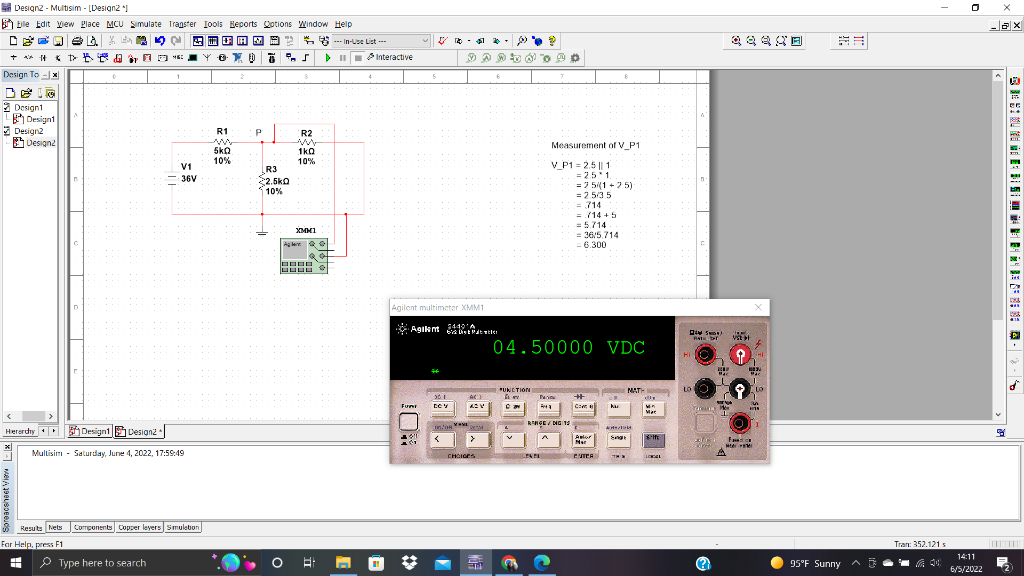Collapse the Design2 tree entry
This screenshot has height=576, width=1024.
click(x=6, y=130)
